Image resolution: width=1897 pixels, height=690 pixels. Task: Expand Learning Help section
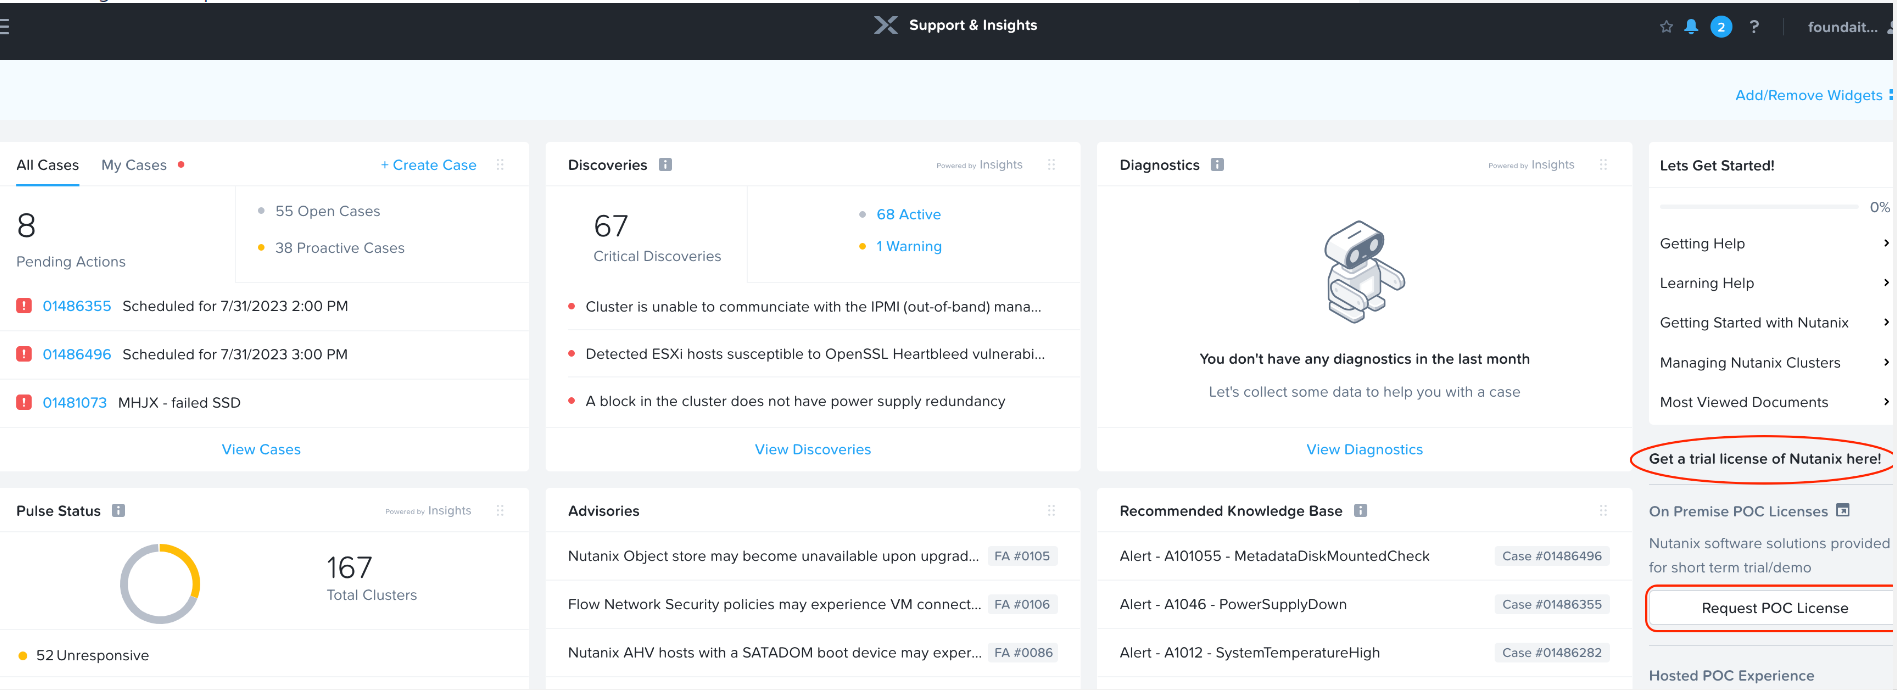[1775, 283]
